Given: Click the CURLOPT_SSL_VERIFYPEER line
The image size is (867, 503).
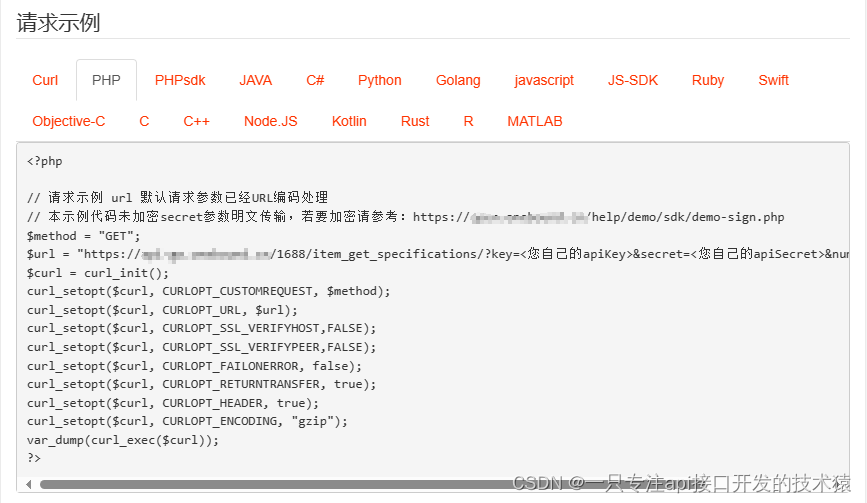Looking at the screenshot, I should tap(201, 347).
